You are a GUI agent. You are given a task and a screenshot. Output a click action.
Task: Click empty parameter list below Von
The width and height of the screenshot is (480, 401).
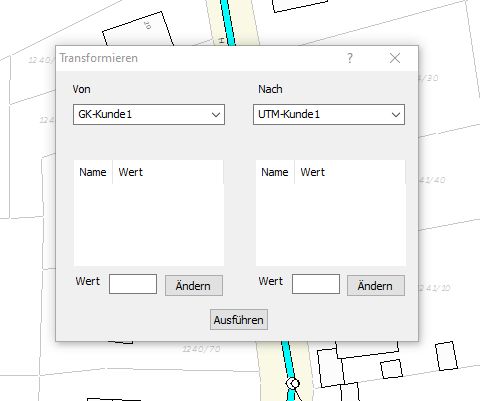point(149,224)
